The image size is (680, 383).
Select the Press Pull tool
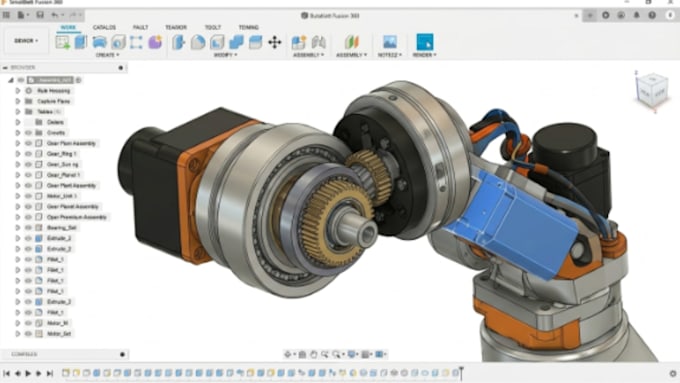[178, 42]
